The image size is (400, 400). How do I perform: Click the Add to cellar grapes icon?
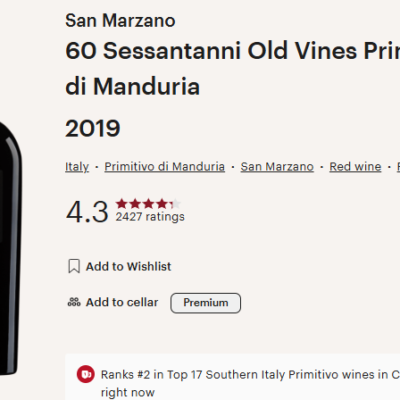[x=74, y=302]
